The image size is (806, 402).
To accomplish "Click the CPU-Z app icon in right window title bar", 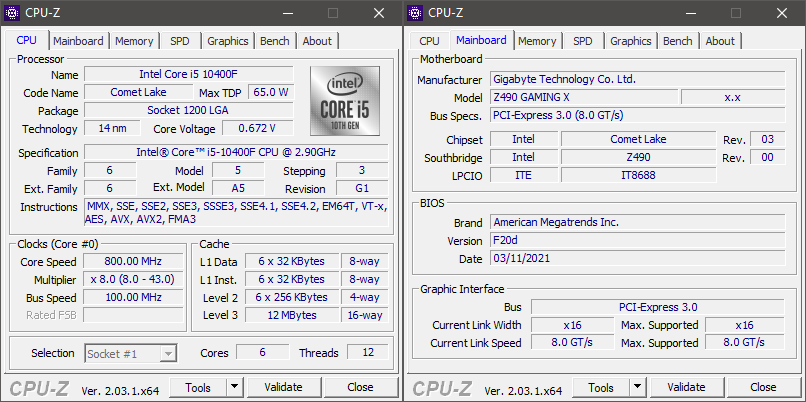I will click(x=415, y=13).
